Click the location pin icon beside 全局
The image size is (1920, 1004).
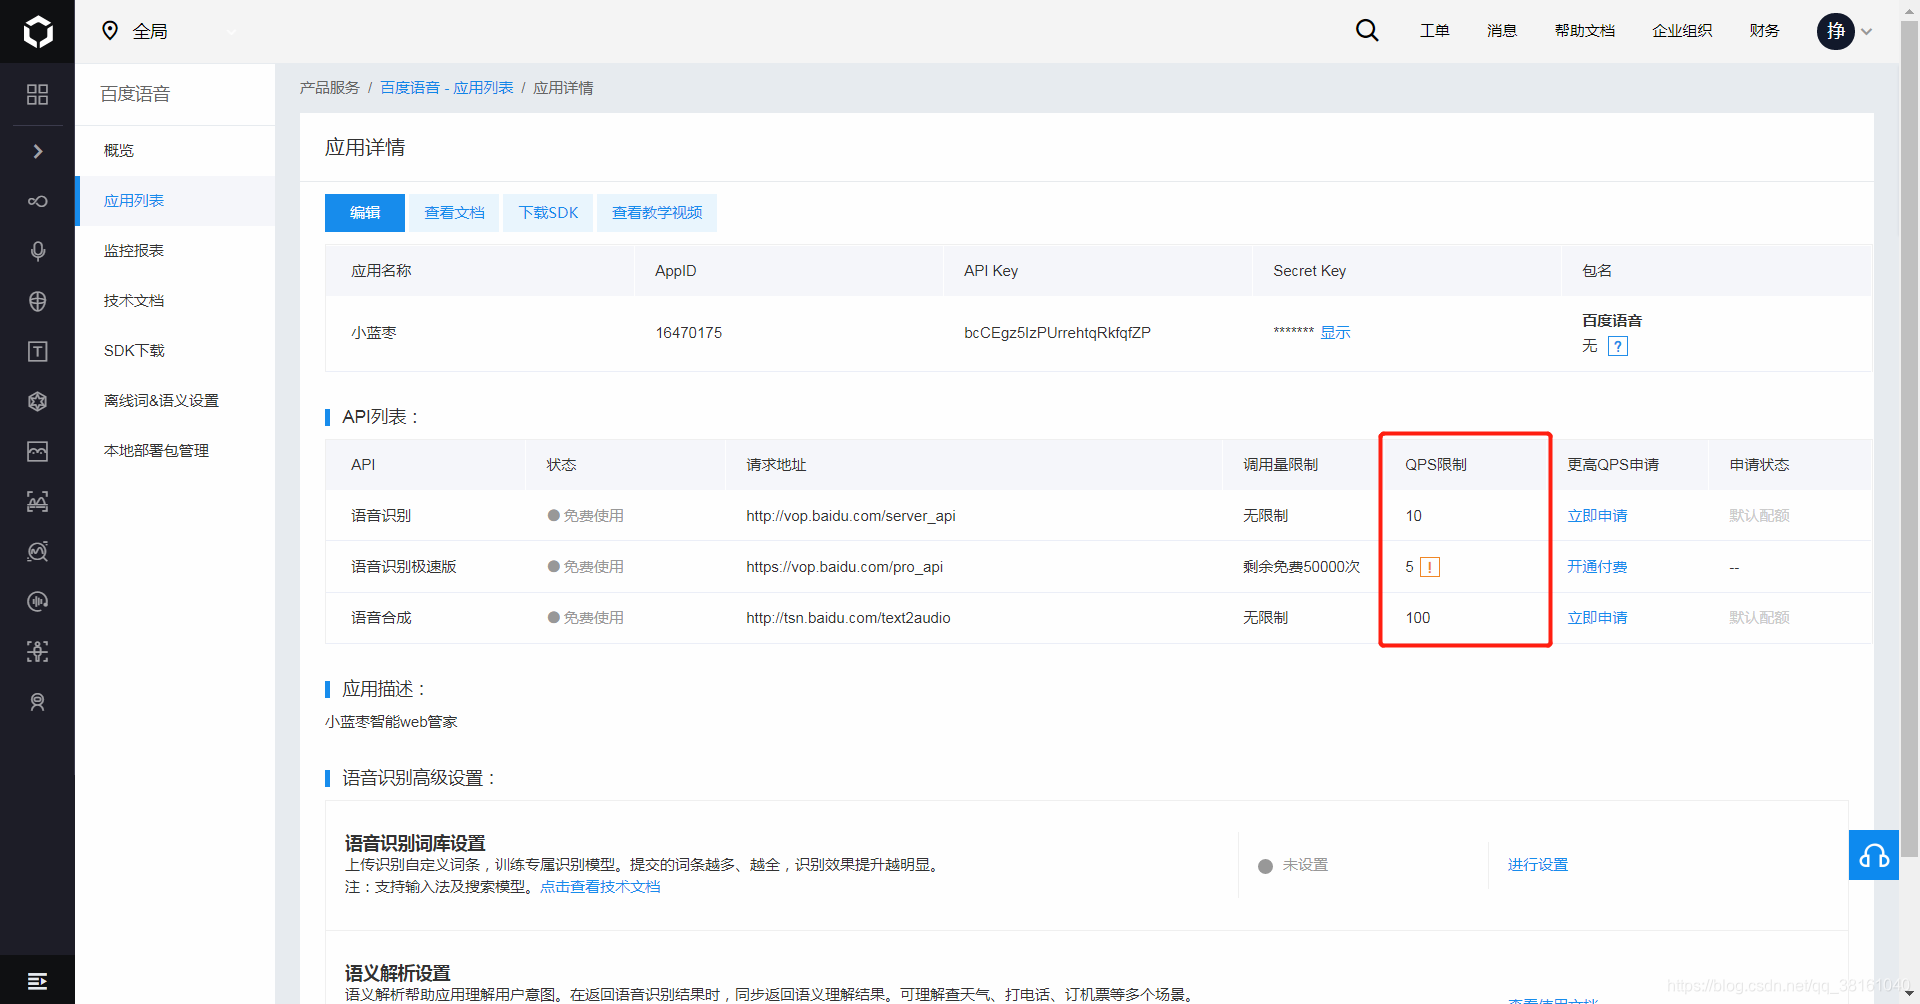coord(110,31)
